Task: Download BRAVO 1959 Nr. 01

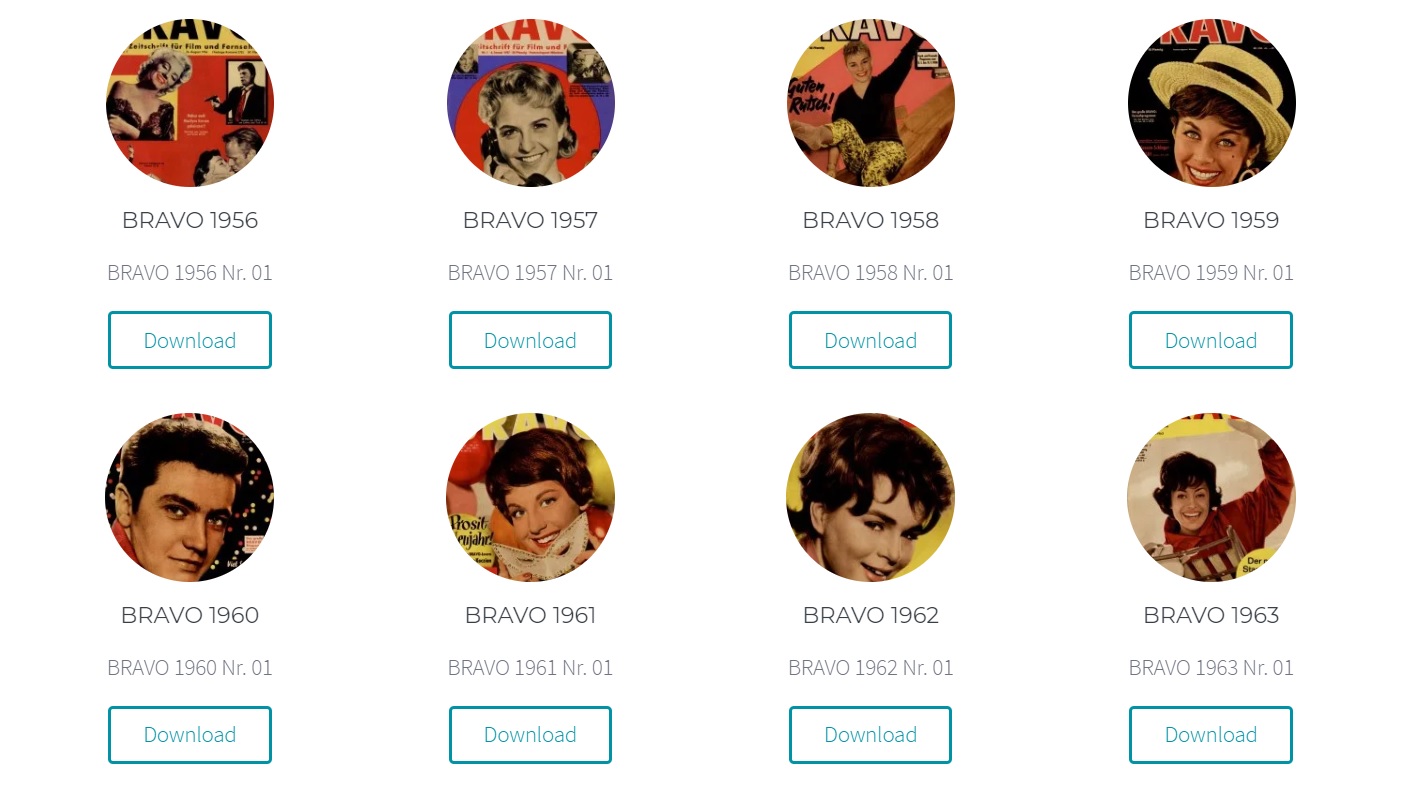Action: pos(1211,340)
